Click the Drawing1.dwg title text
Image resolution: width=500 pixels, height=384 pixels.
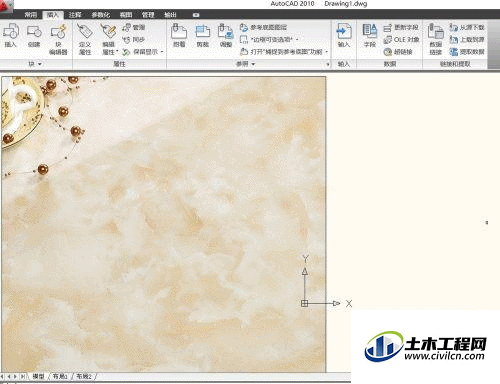[x=346, y=4]
